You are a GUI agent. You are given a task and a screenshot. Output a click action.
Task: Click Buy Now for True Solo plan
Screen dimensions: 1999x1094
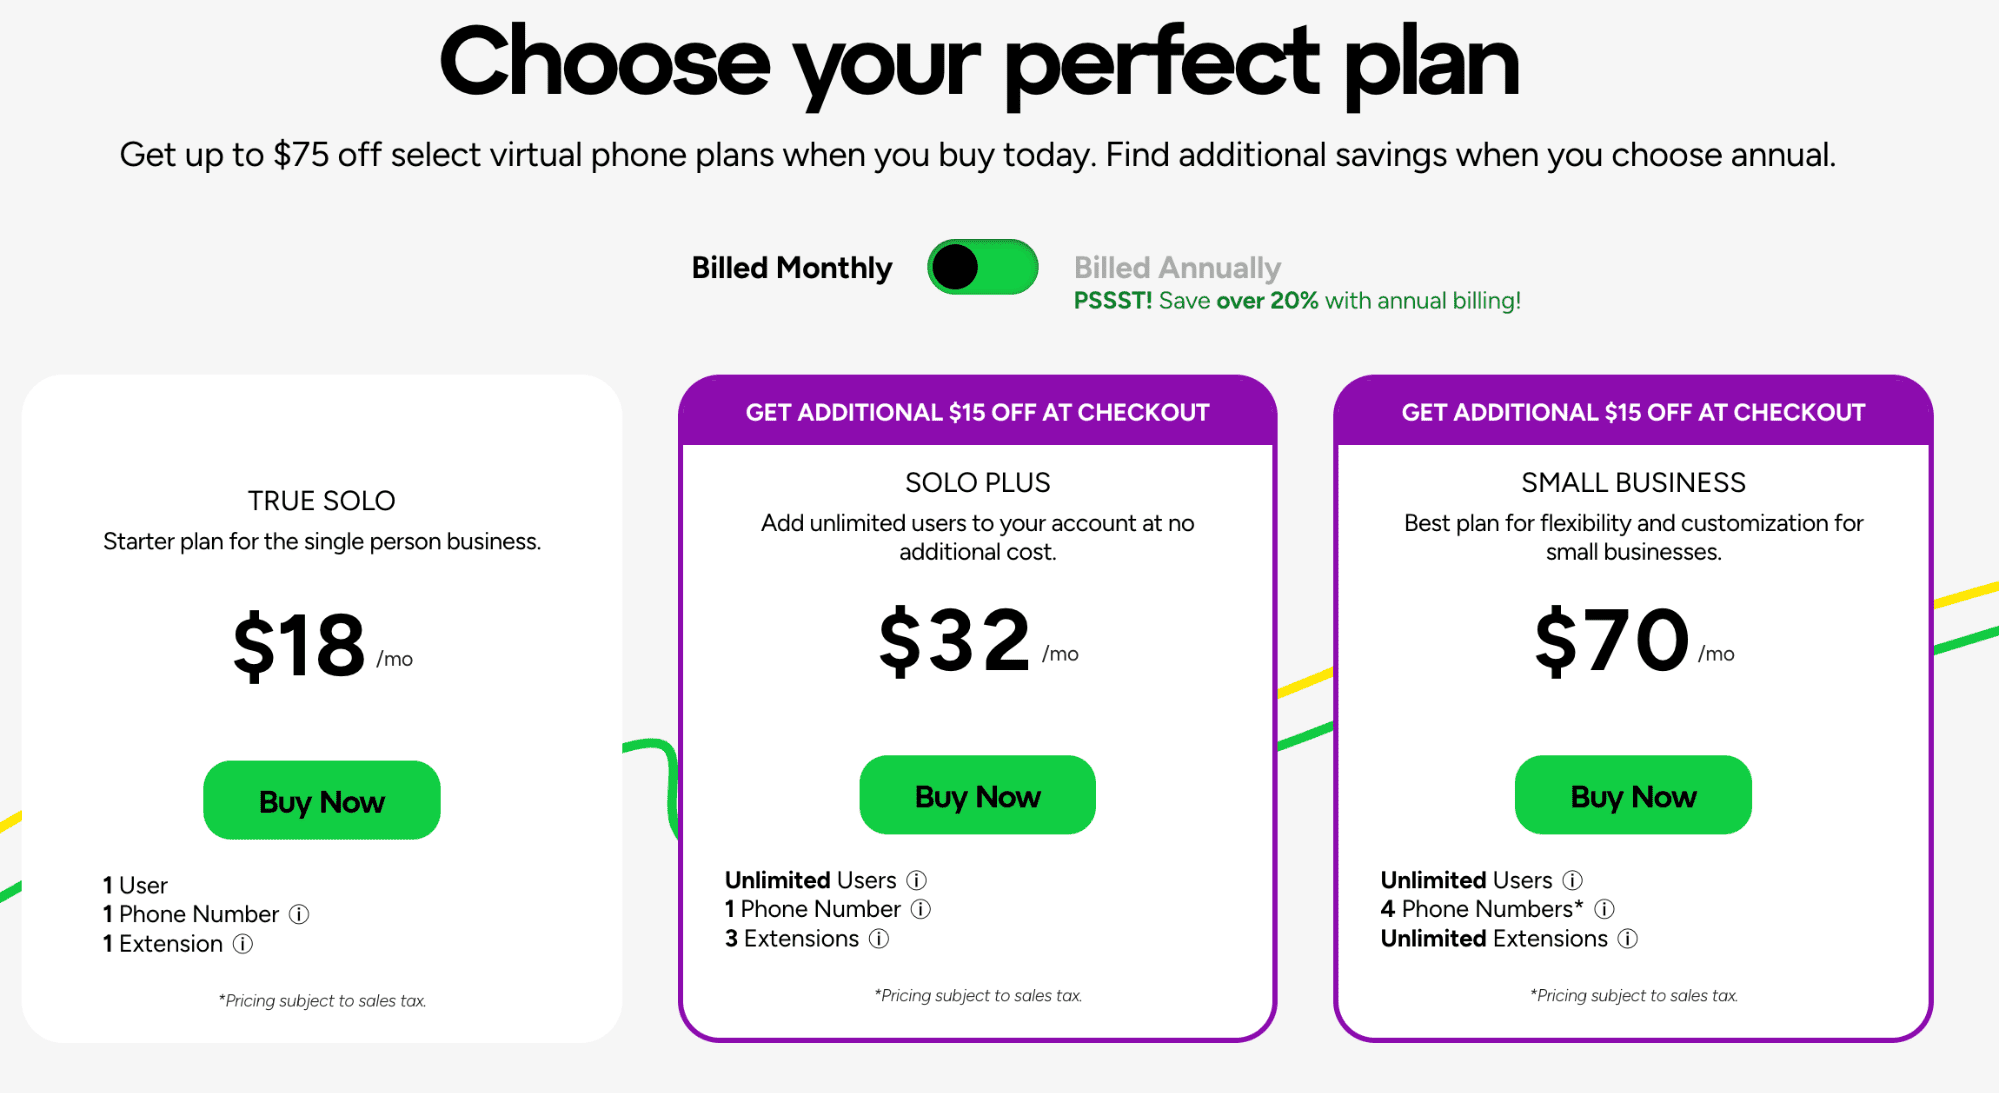pyautogui.click(x=322, y=801)
